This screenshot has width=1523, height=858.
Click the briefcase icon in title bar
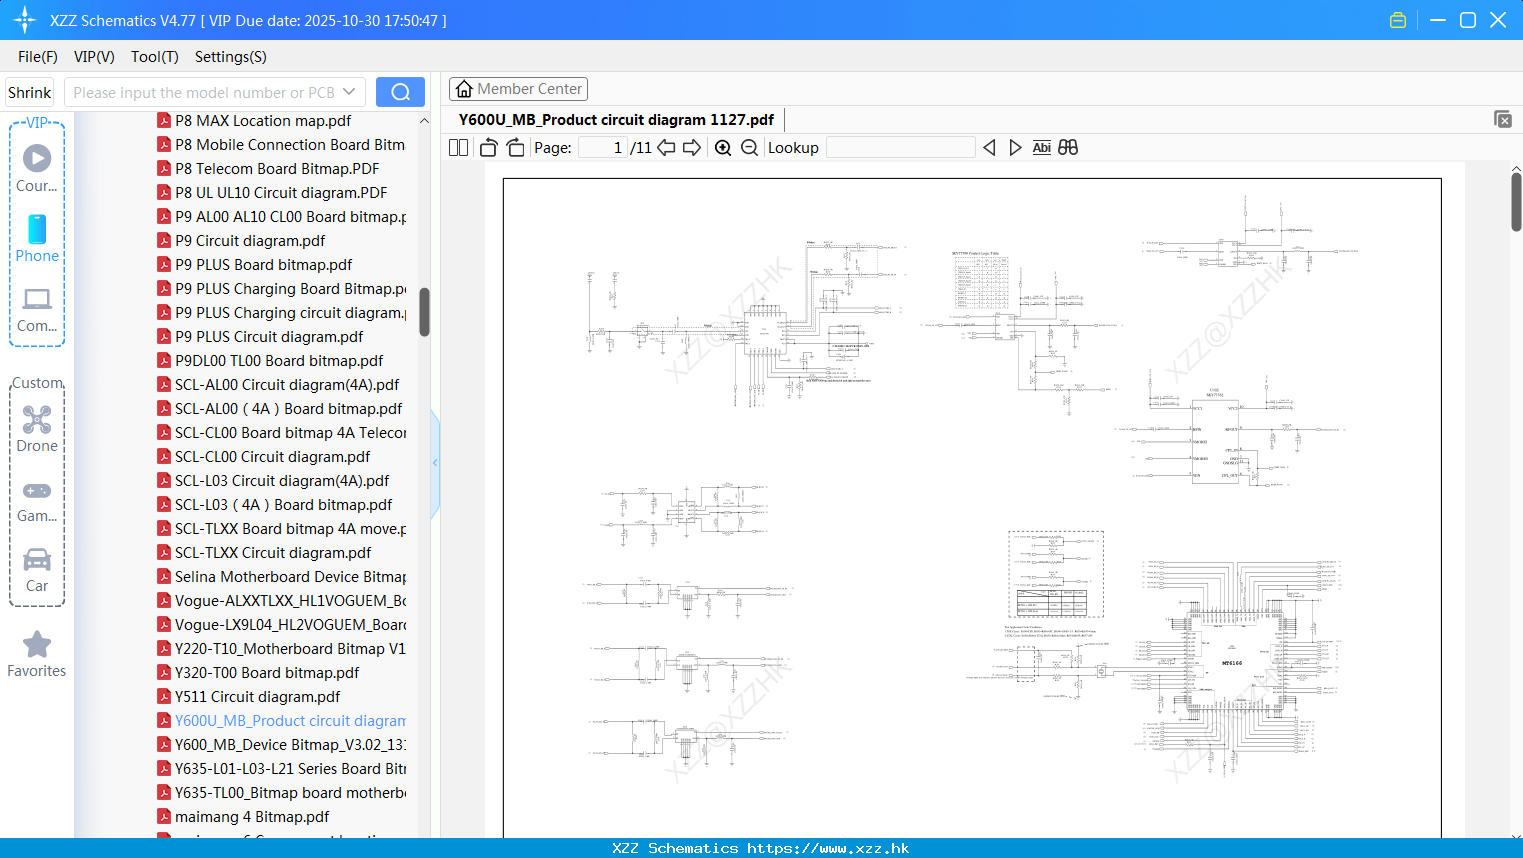click(1398, 20)
